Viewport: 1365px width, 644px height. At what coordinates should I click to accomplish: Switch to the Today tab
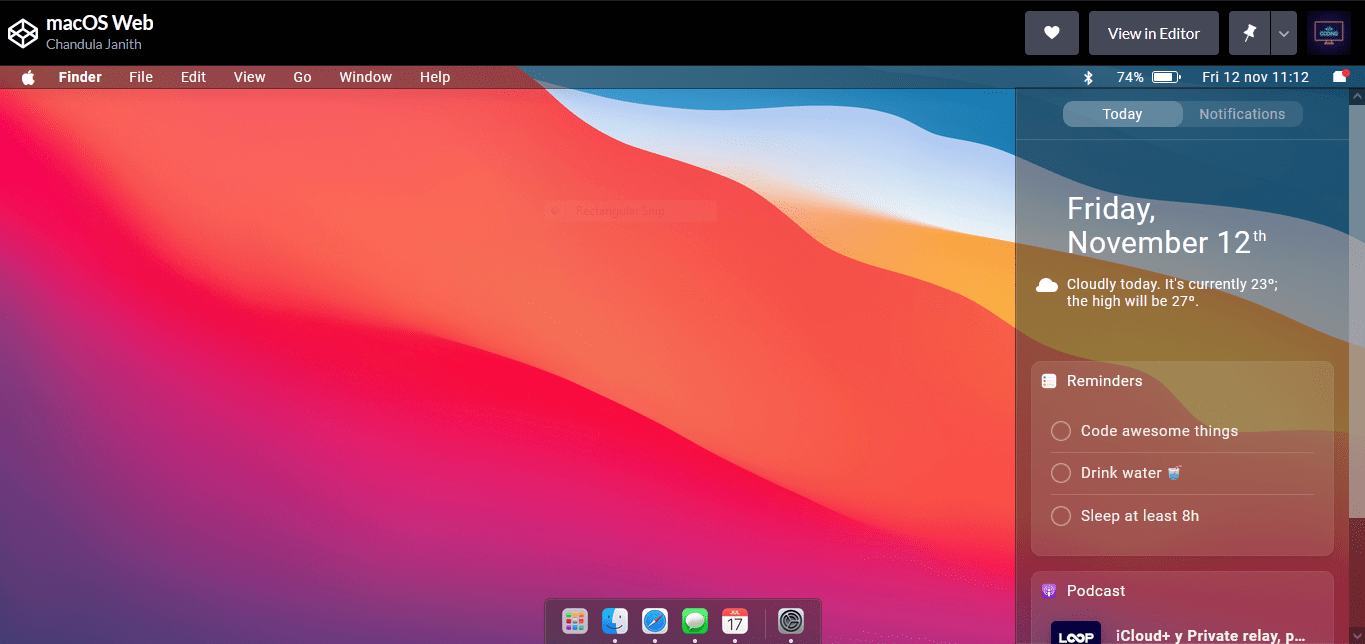click(x=1122, y=114)
